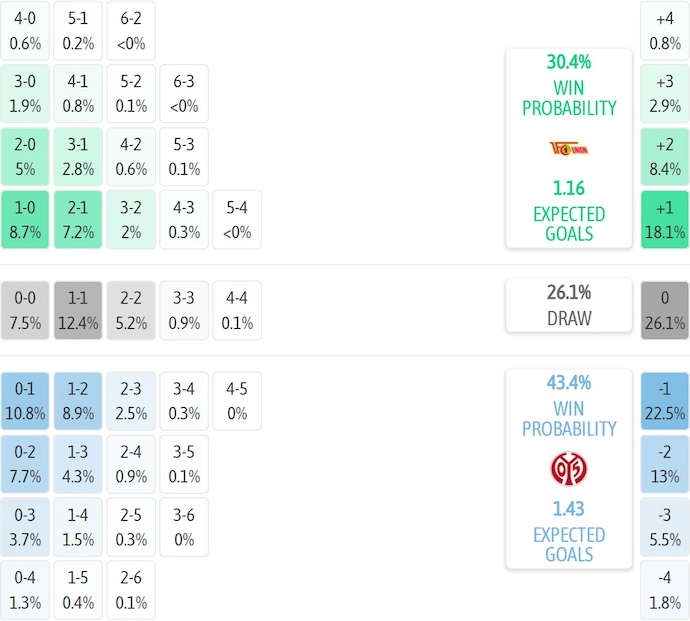690x621 pixels.
Task: Select the 2-2 draw scoreline
Action: (131, 310)
